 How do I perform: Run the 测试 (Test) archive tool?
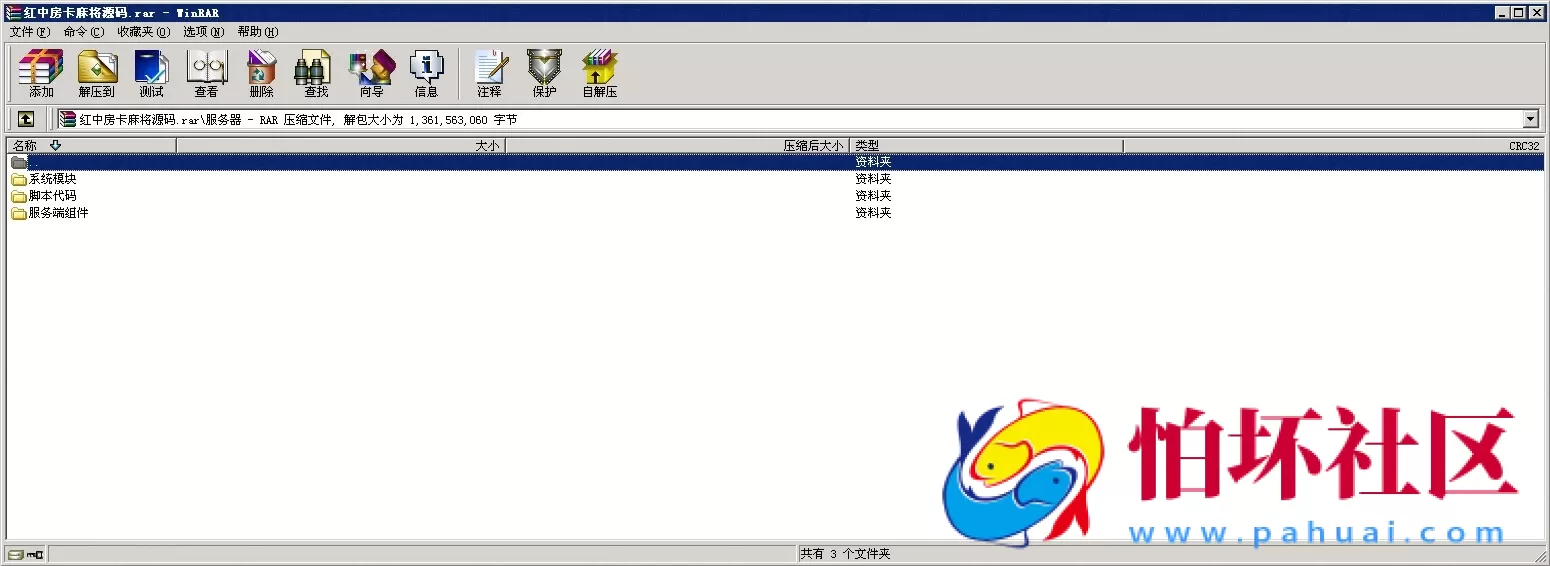coord(151,73)
